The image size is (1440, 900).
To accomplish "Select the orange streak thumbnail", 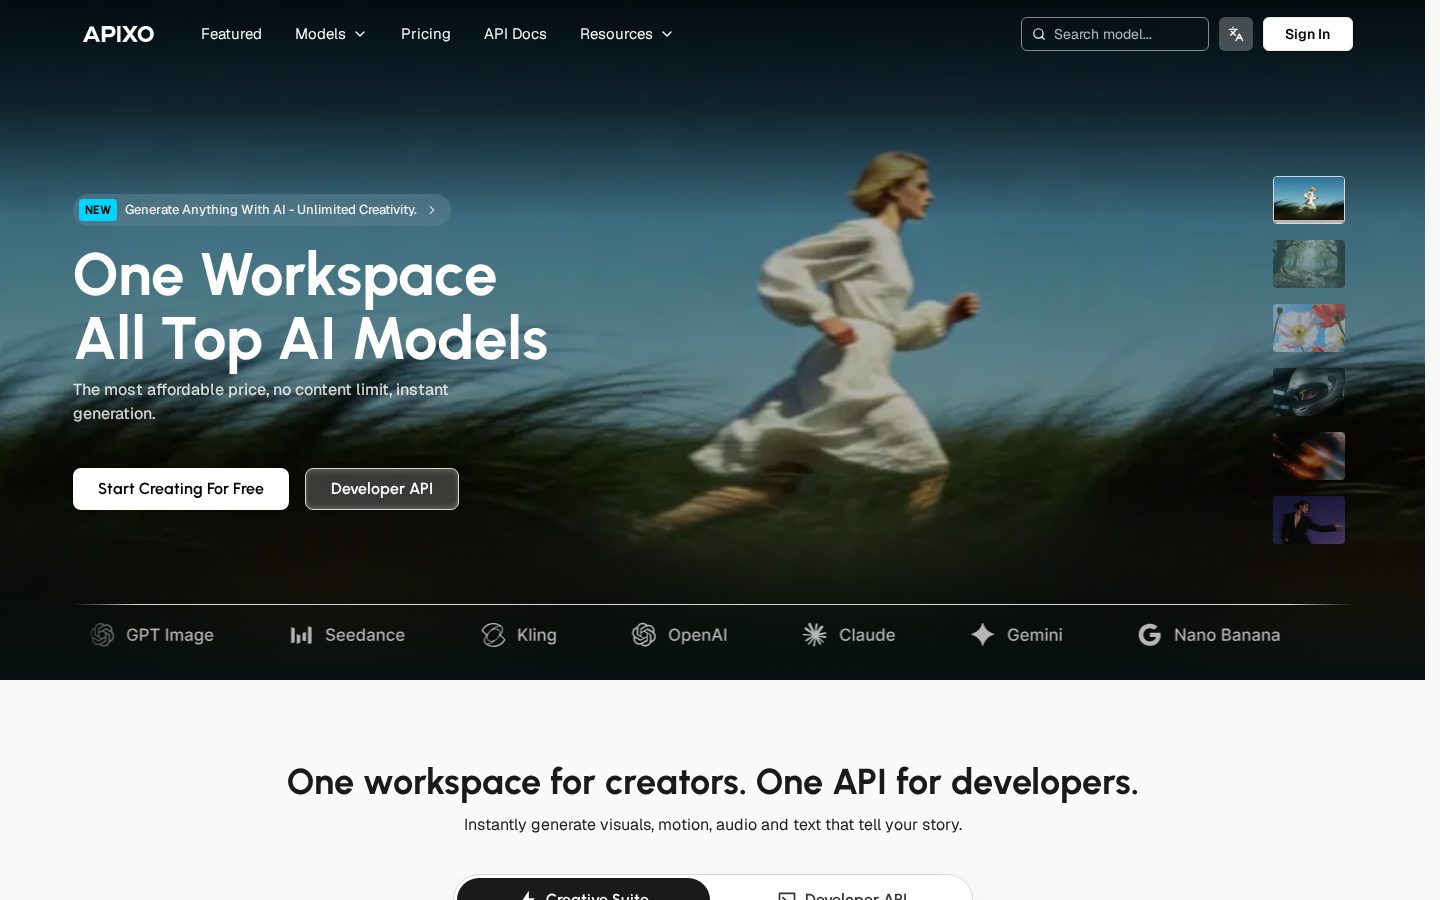I will tap(1309, 456).
